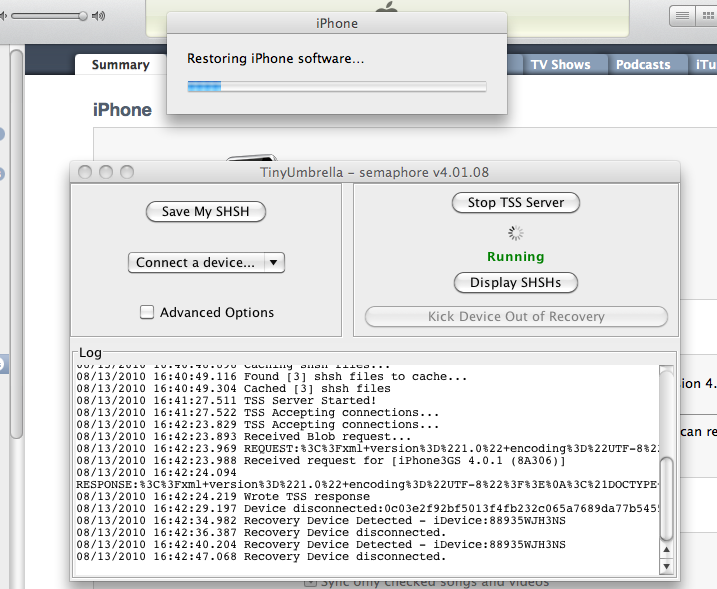Minimize the TinyUmbrella window
This screenshot has width=717, height=589.
pyautogui.click(x=106, y=172)
